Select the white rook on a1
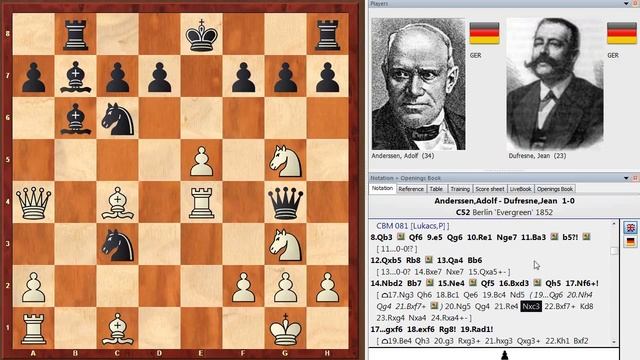Screen dimensions: 640x360 tap(33, 329)
